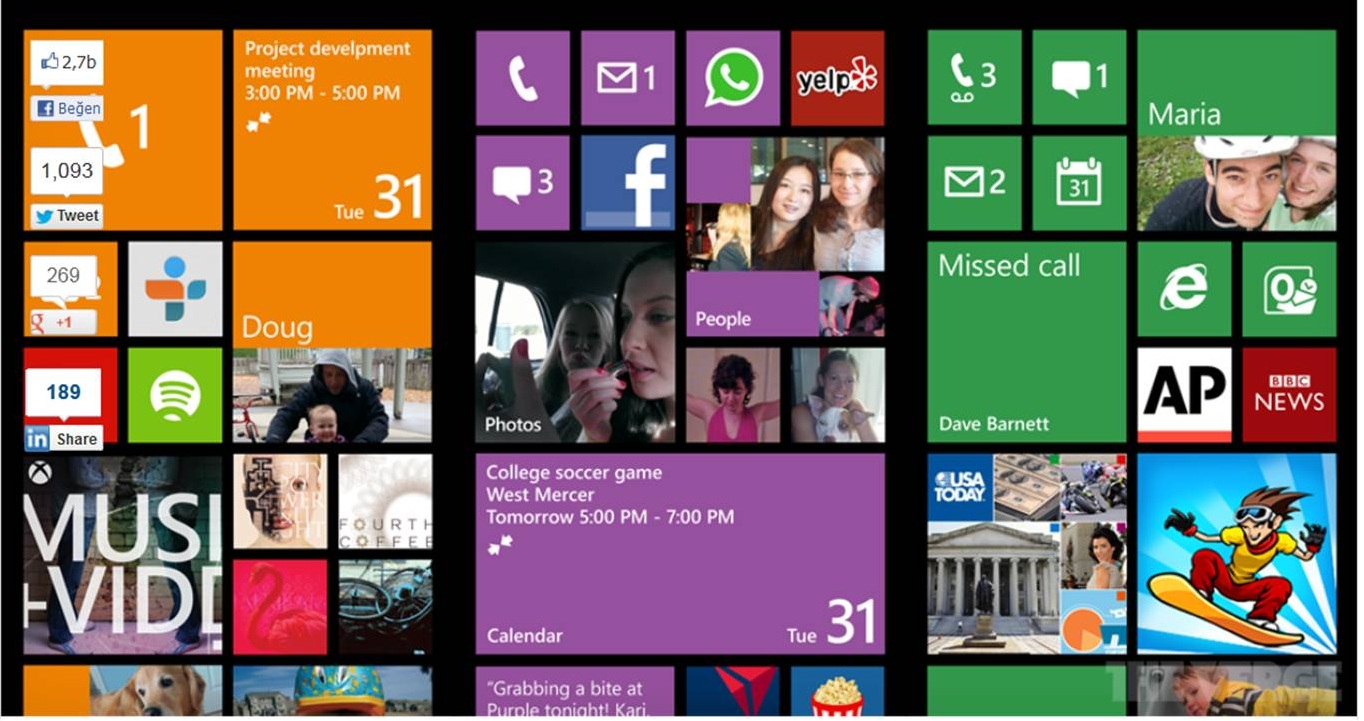
Task: Open the purple Mail tile showing 1
Action: tap(628, 78)
